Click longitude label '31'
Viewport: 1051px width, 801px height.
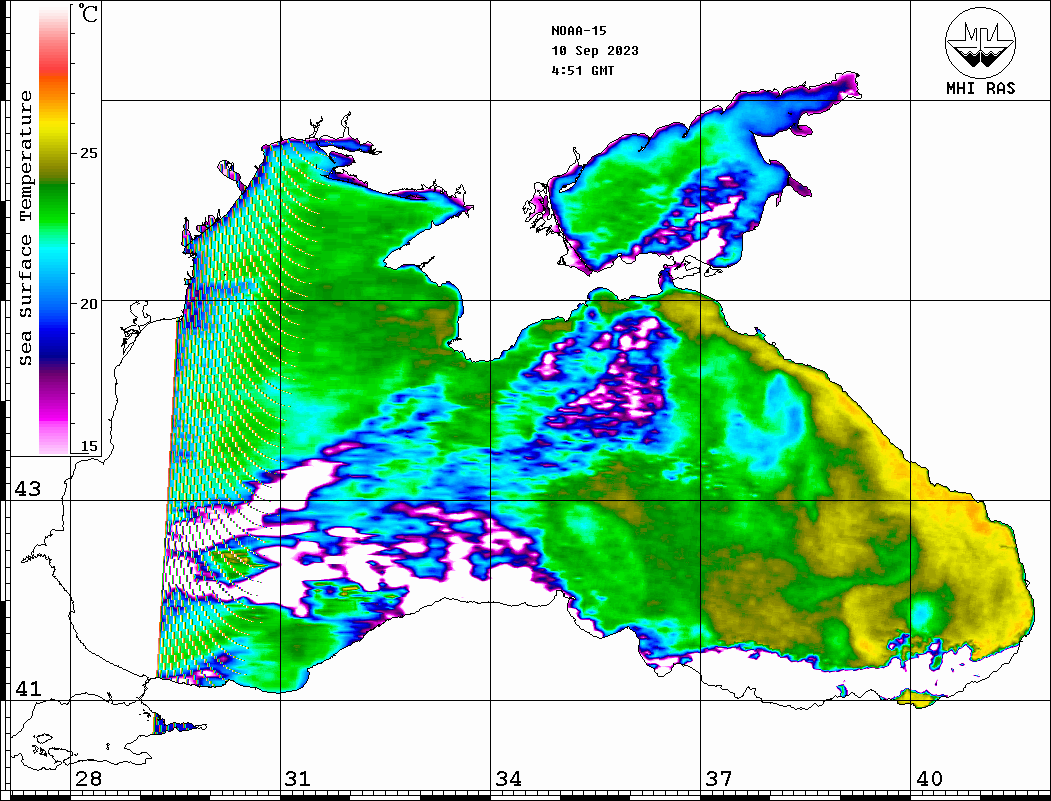click(x=298, y=778)
